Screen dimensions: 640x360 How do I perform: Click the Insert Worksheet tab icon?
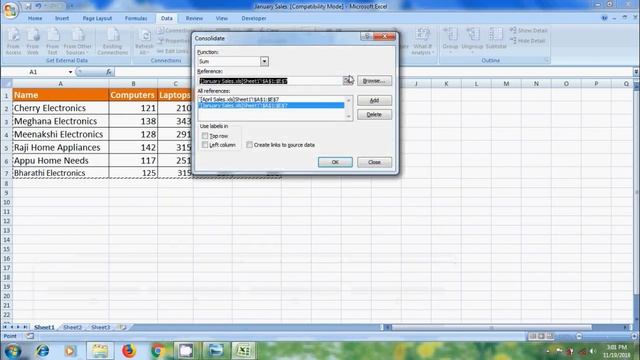point(122,327)
